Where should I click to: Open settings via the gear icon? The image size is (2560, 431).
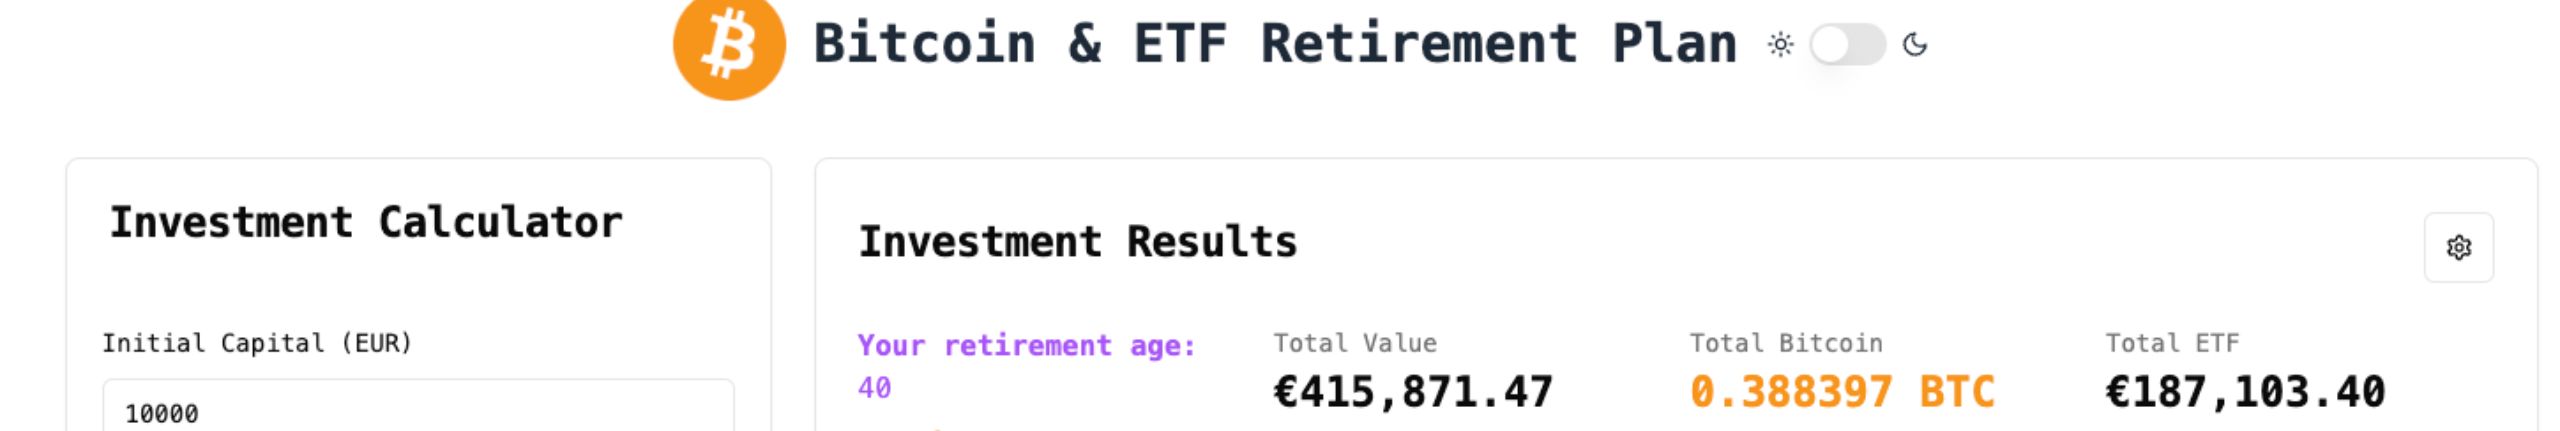[2458, 247]
